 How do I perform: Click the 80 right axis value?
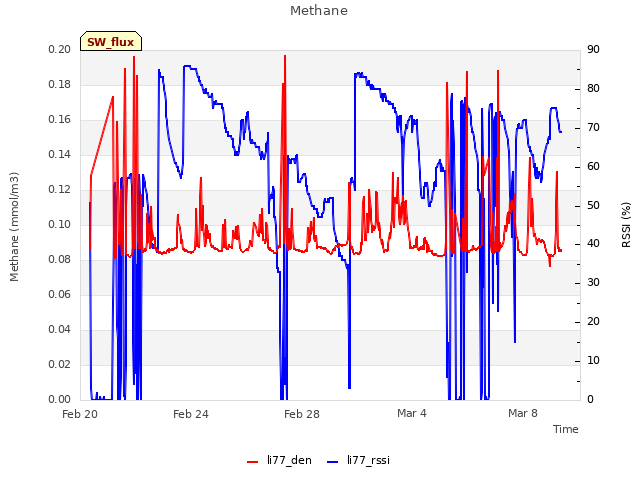(x=593, y=89)
